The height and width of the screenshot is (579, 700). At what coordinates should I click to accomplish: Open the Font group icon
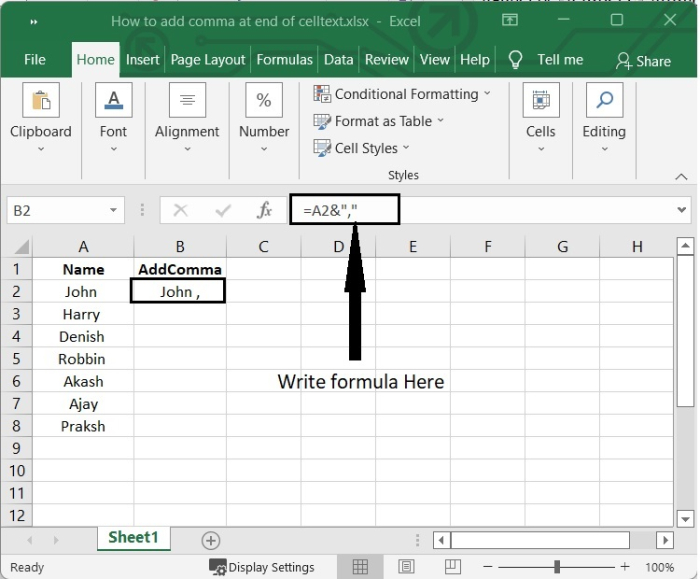(x=113, y=100)
